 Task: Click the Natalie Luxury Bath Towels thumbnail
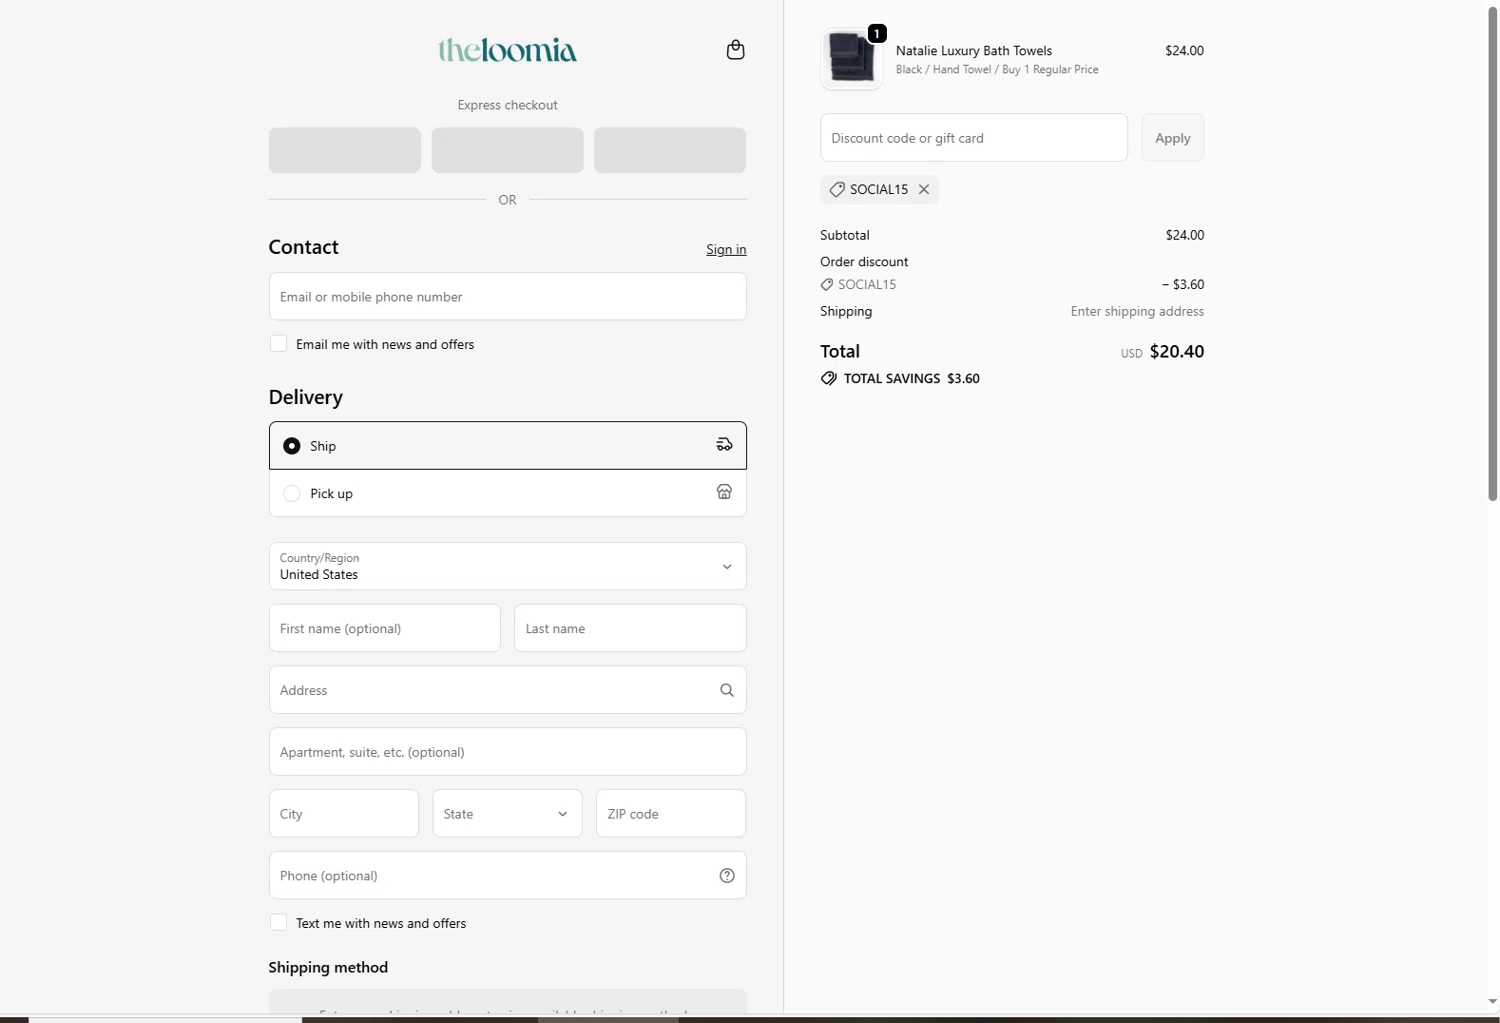tap(851, 58)
